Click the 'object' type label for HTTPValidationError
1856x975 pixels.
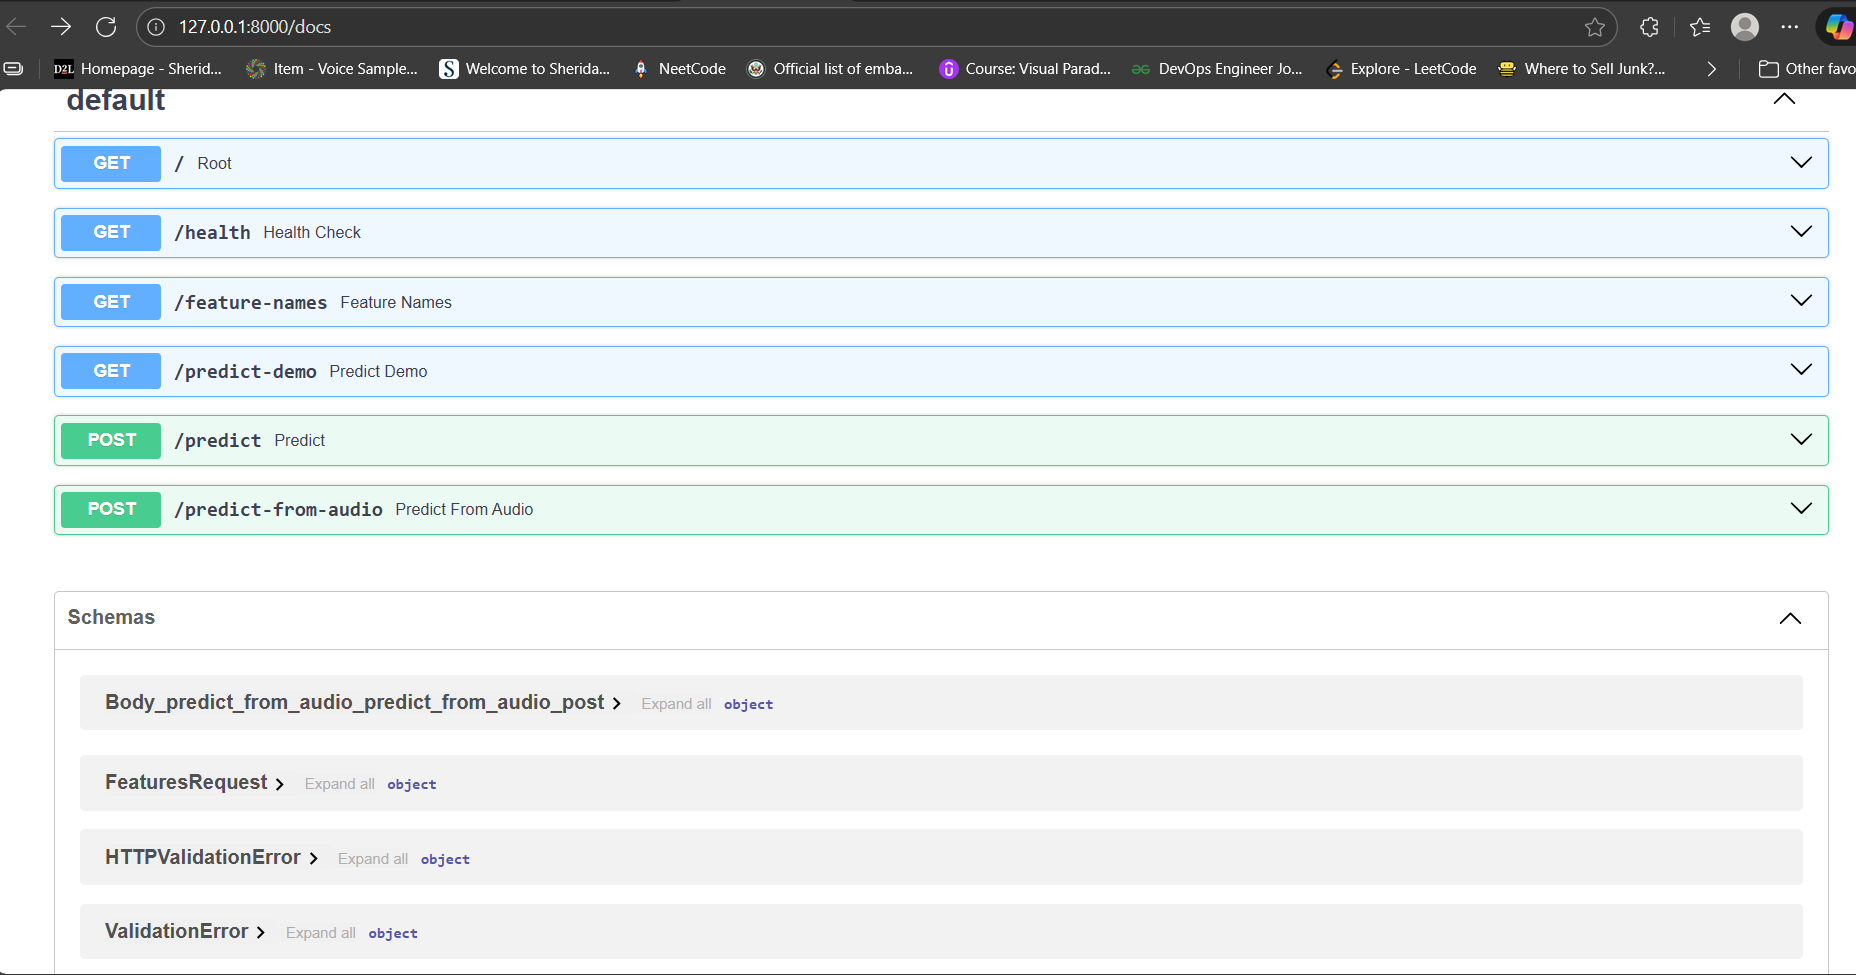(445, 860)
